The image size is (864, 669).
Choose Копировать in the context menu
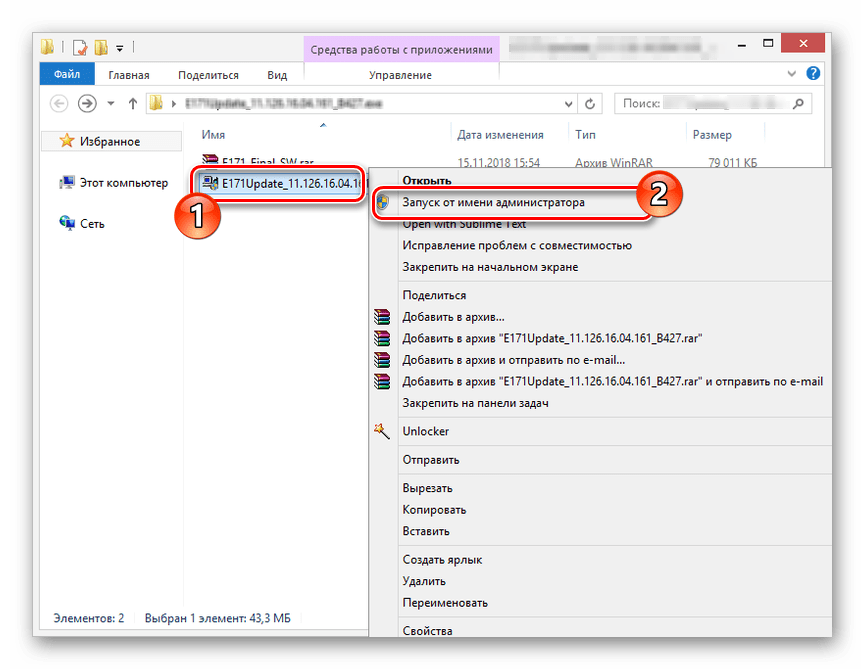[x=434, y=510]
